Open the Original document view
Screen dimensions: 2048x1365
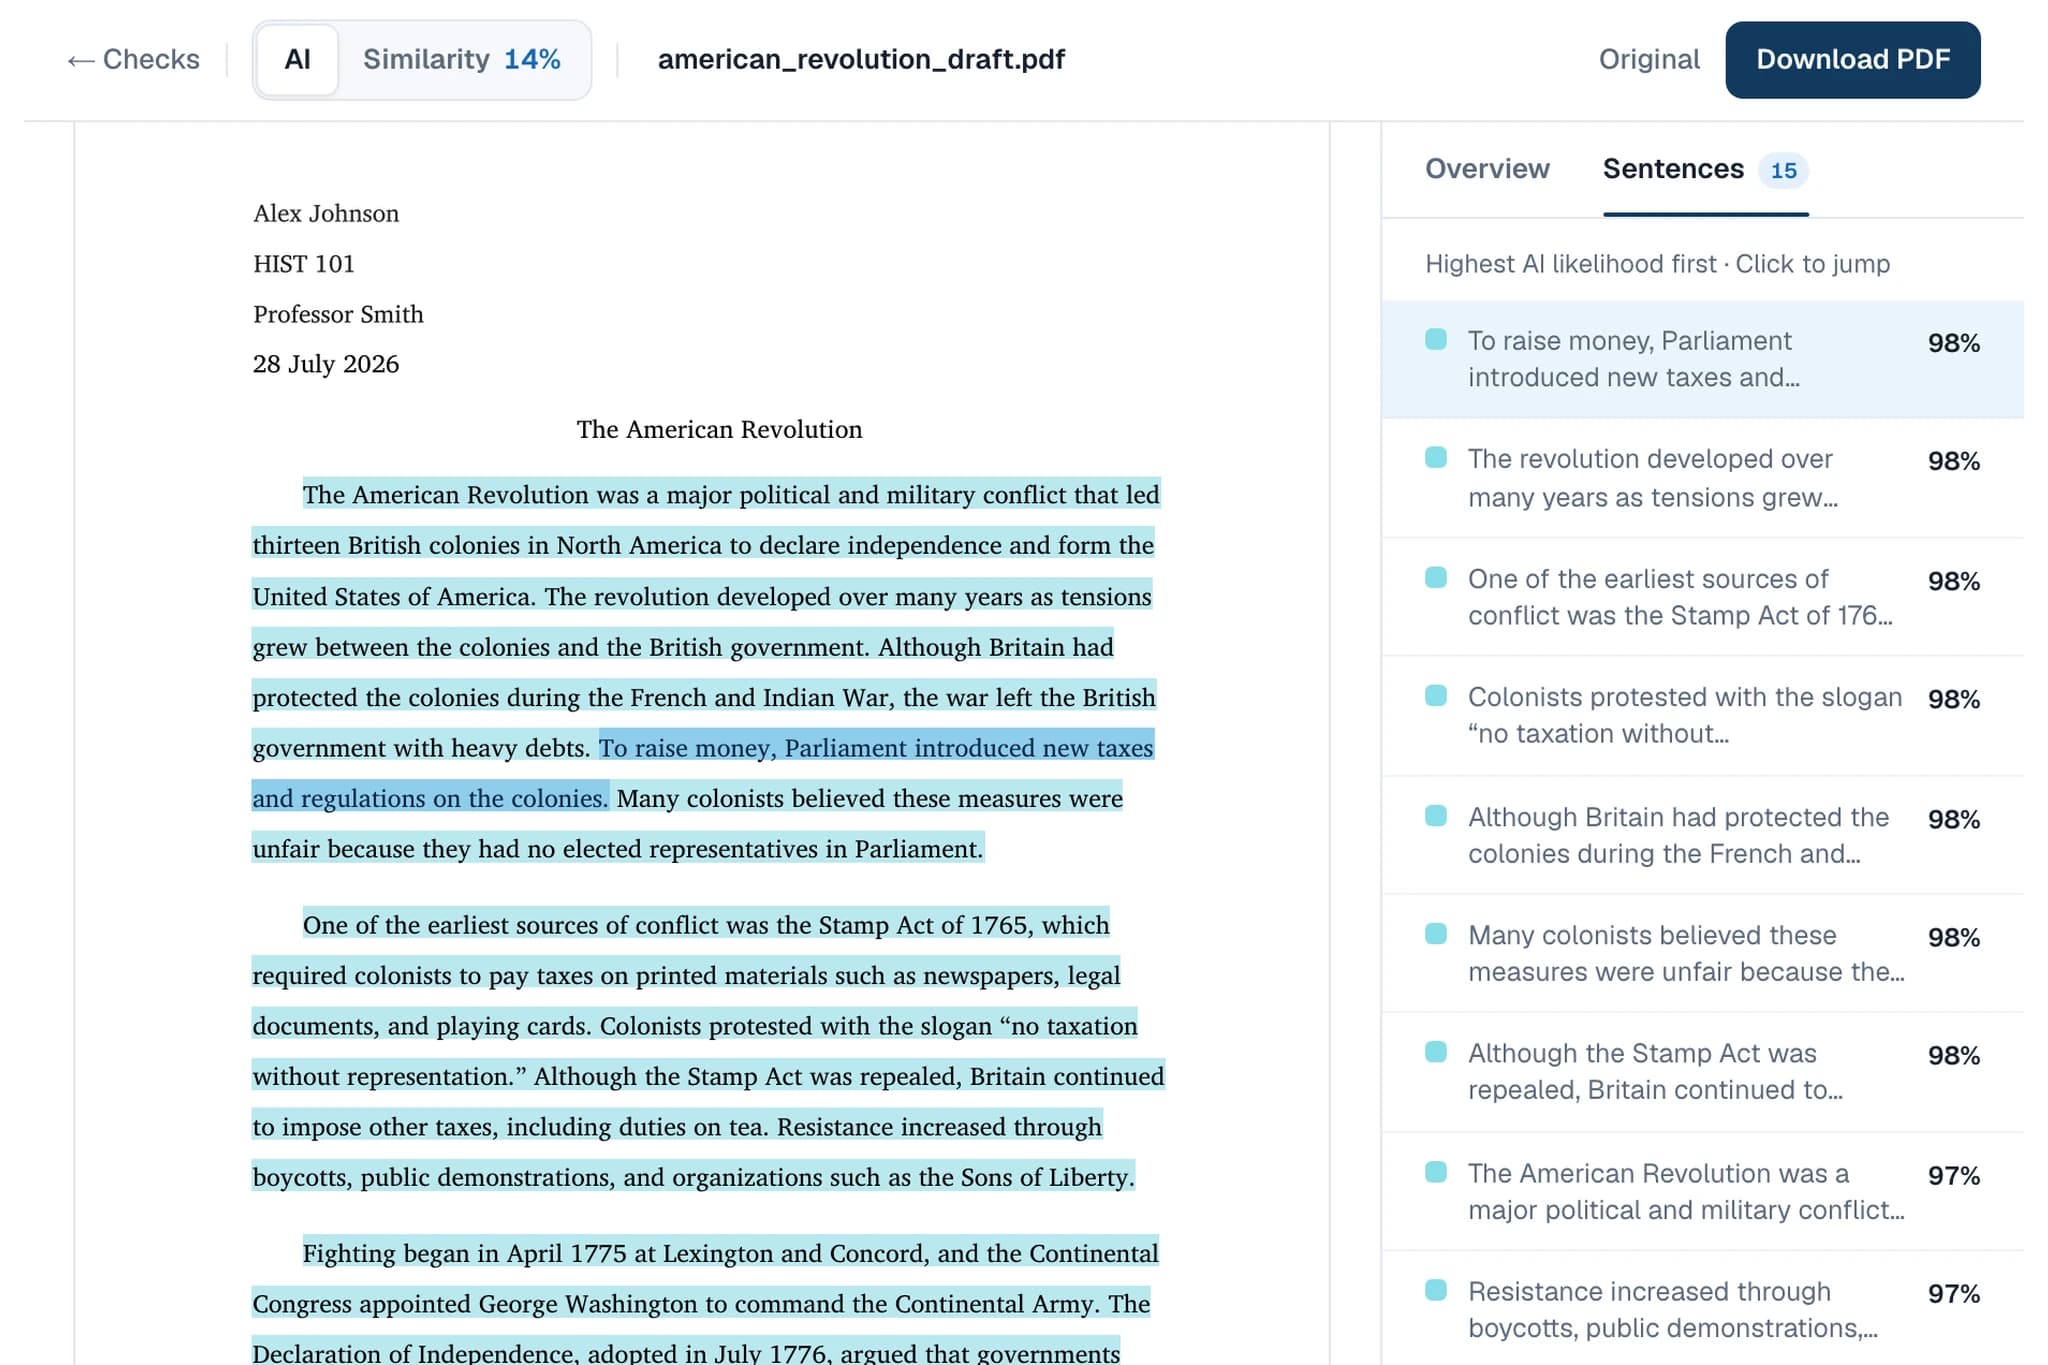1648,60
